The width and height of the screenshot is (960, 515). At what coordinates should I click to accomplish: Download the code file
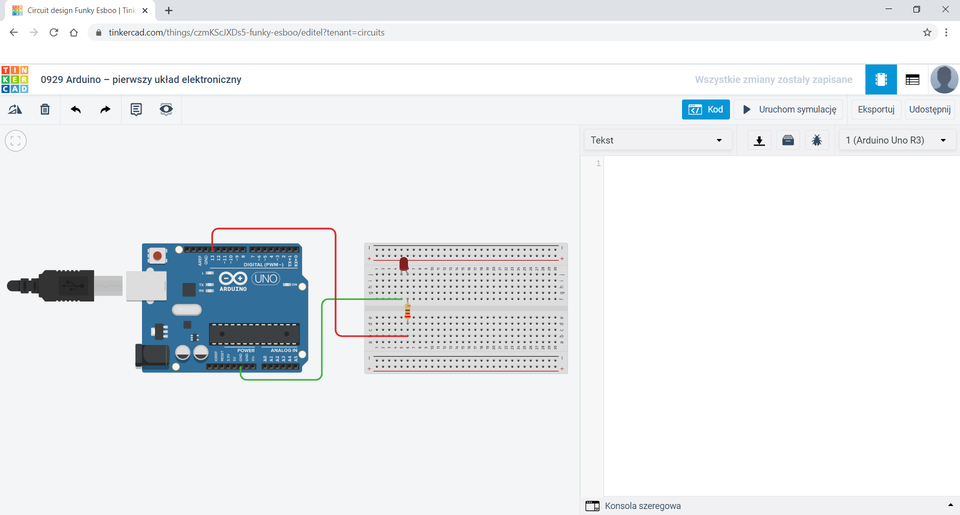coord(759,140)
